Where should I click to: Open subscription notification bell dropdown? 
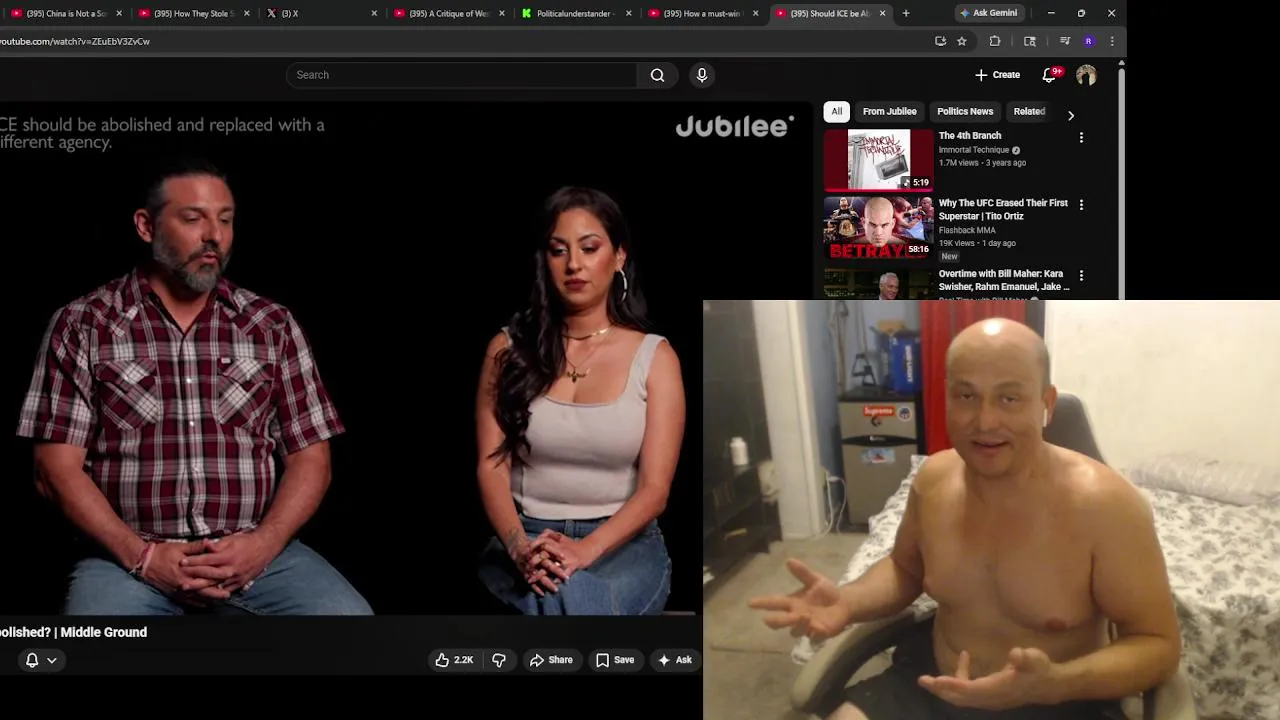point(41,660)
